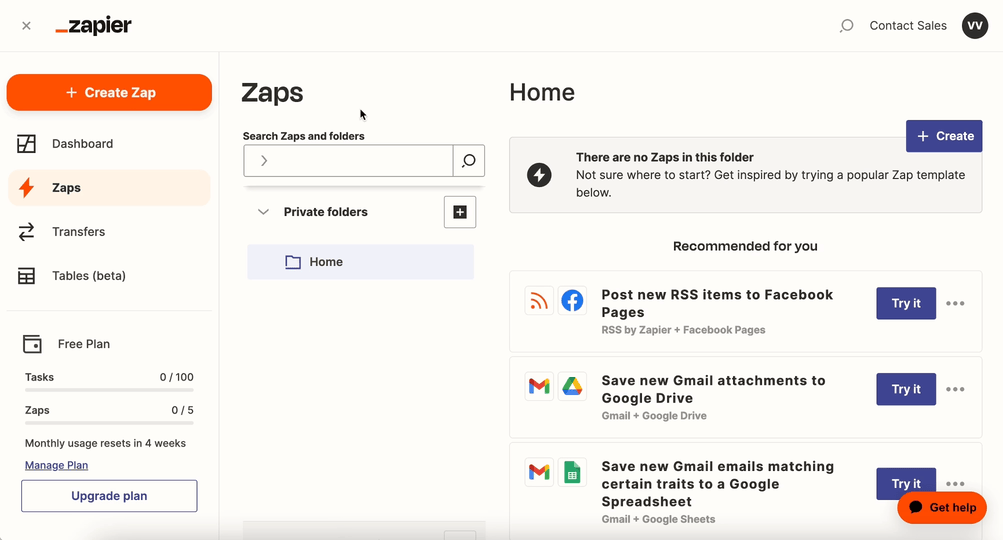Open Transfers from the sidebar
This screenshot has width=1003, height=540.
[78, 232]
